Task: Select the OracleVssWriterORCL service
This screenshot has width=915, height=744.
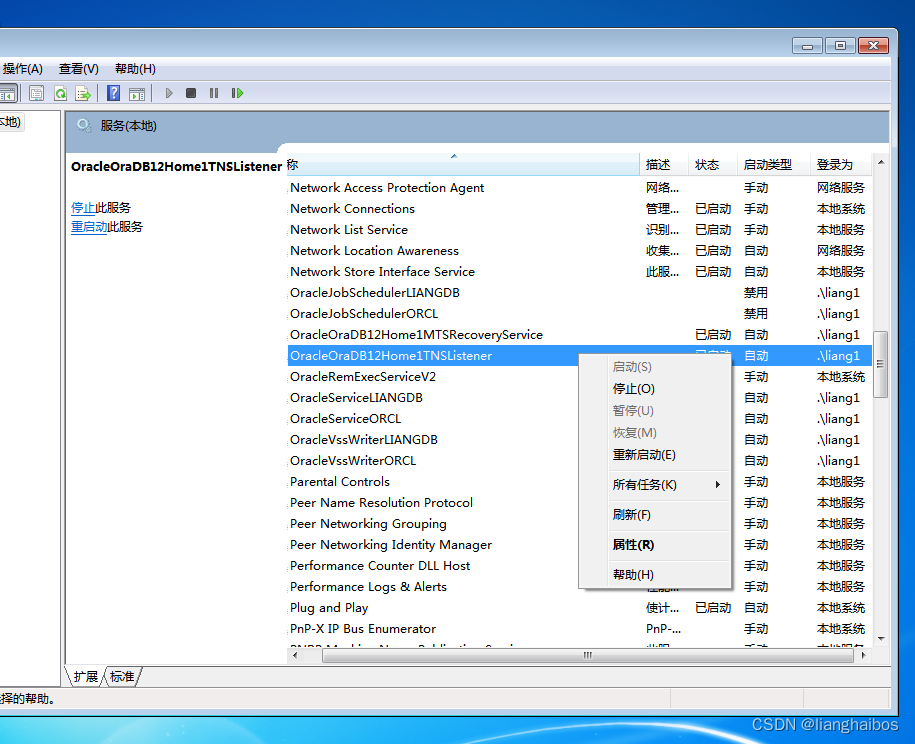Action: click(353, 461)
